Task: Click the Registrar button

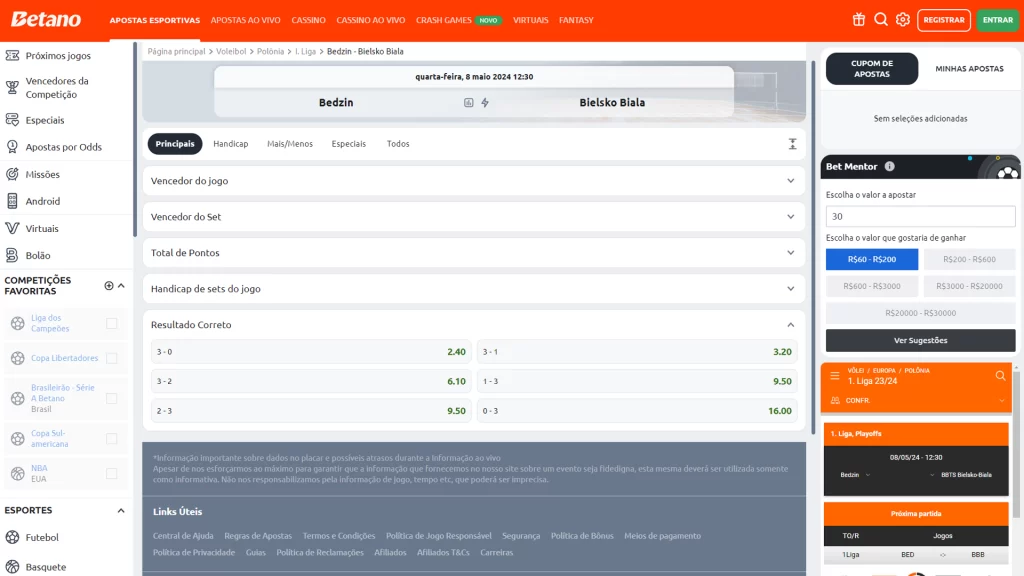Action: pos(944,20)
